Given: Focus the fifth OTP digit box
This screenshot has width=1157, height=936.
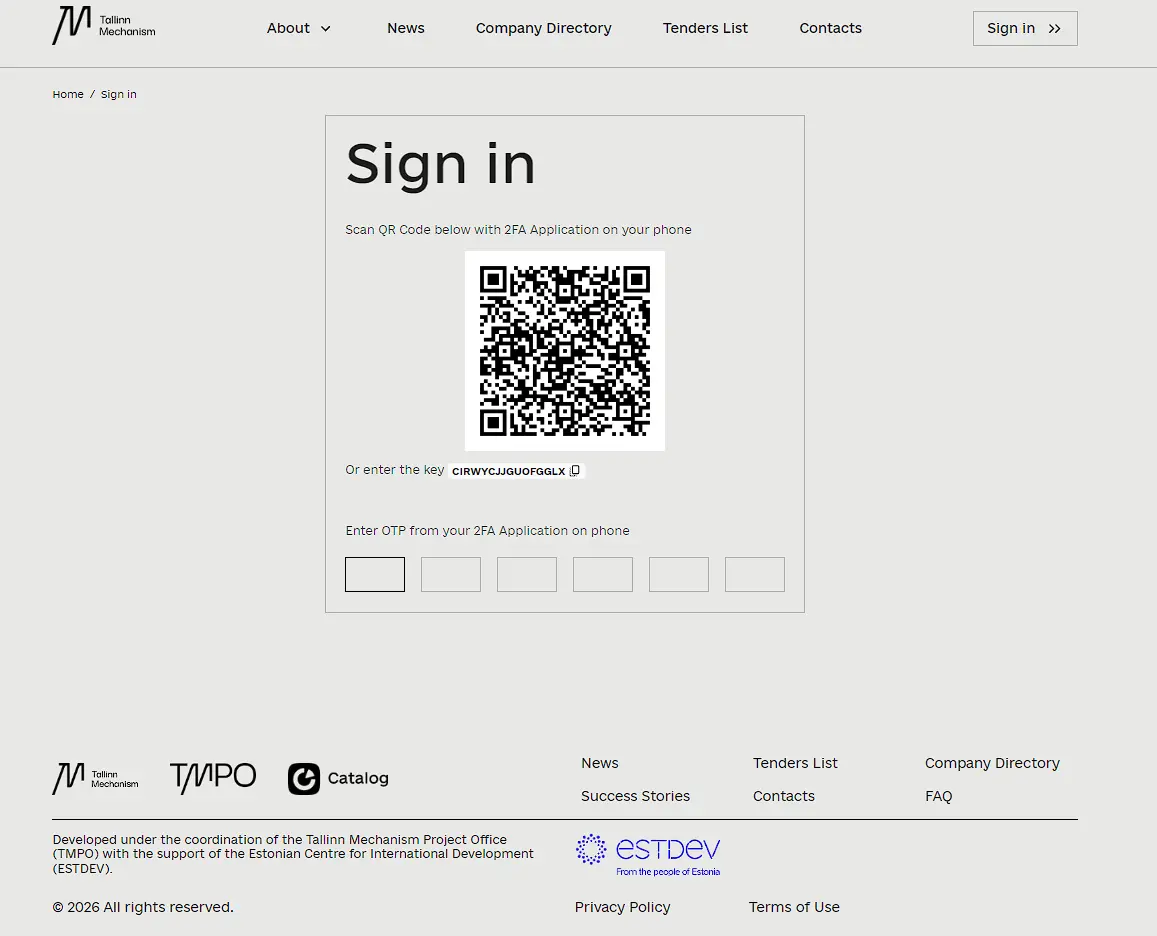Looking at the screenshot, I should [x=679, y=574].
